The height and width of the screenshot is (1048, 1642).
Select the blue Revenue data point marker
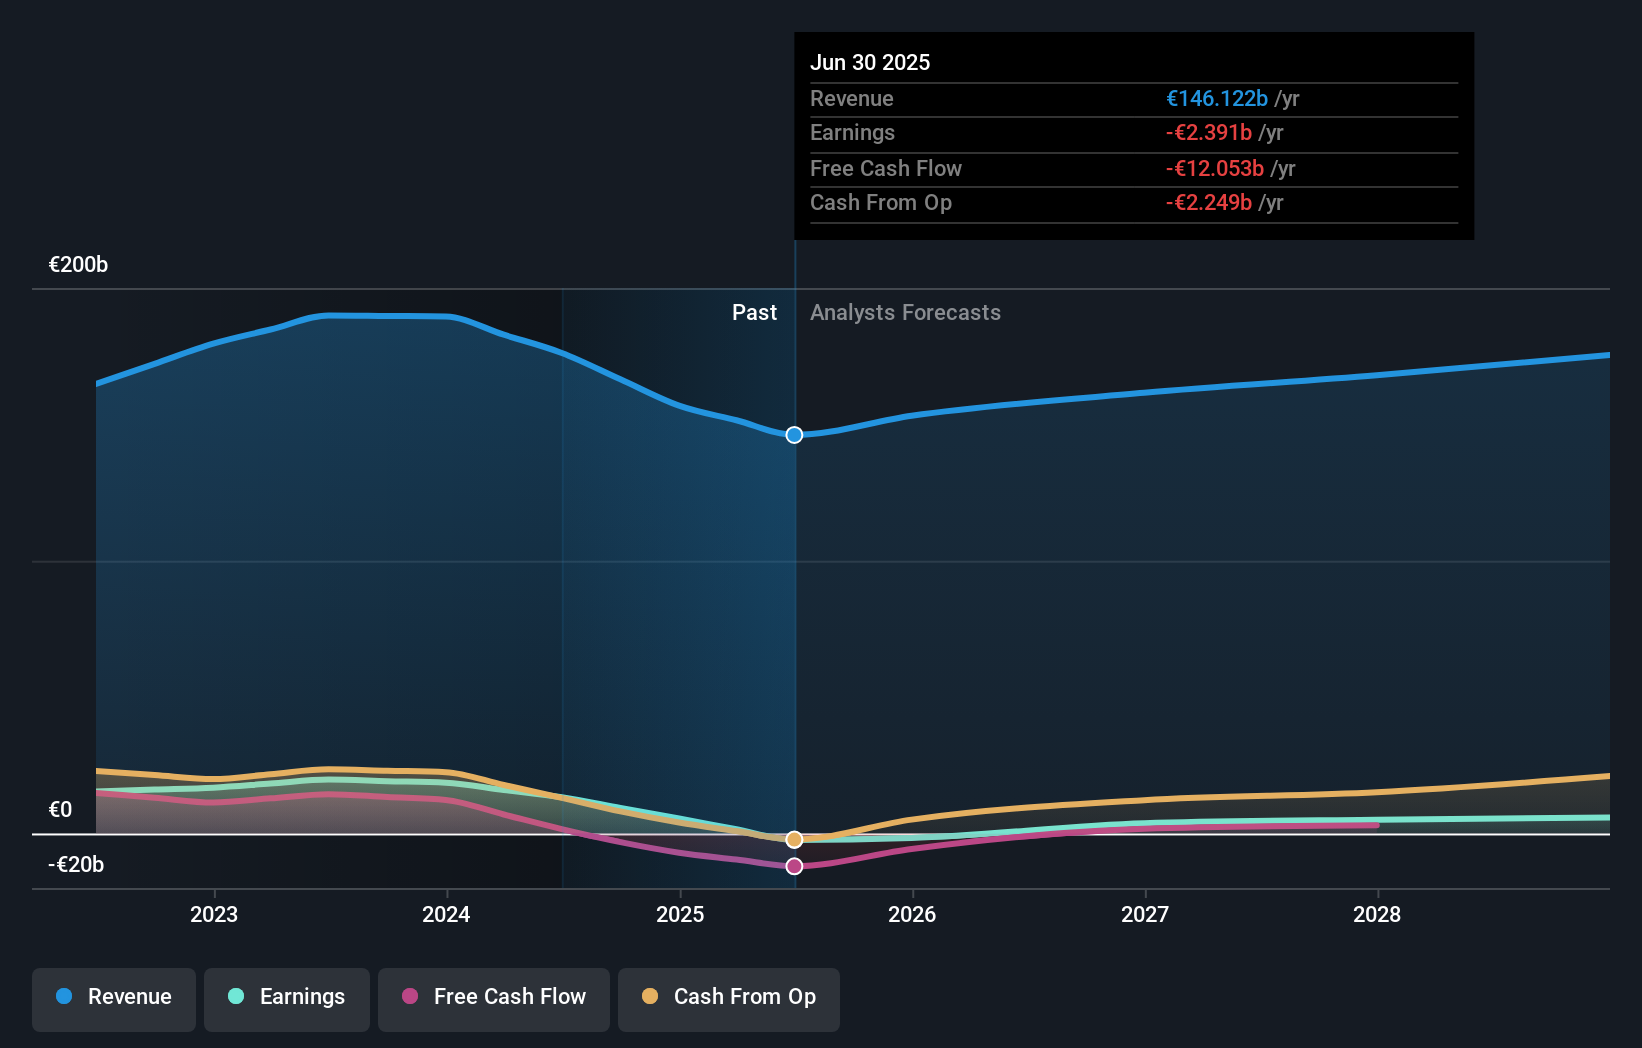pos(793,434)
